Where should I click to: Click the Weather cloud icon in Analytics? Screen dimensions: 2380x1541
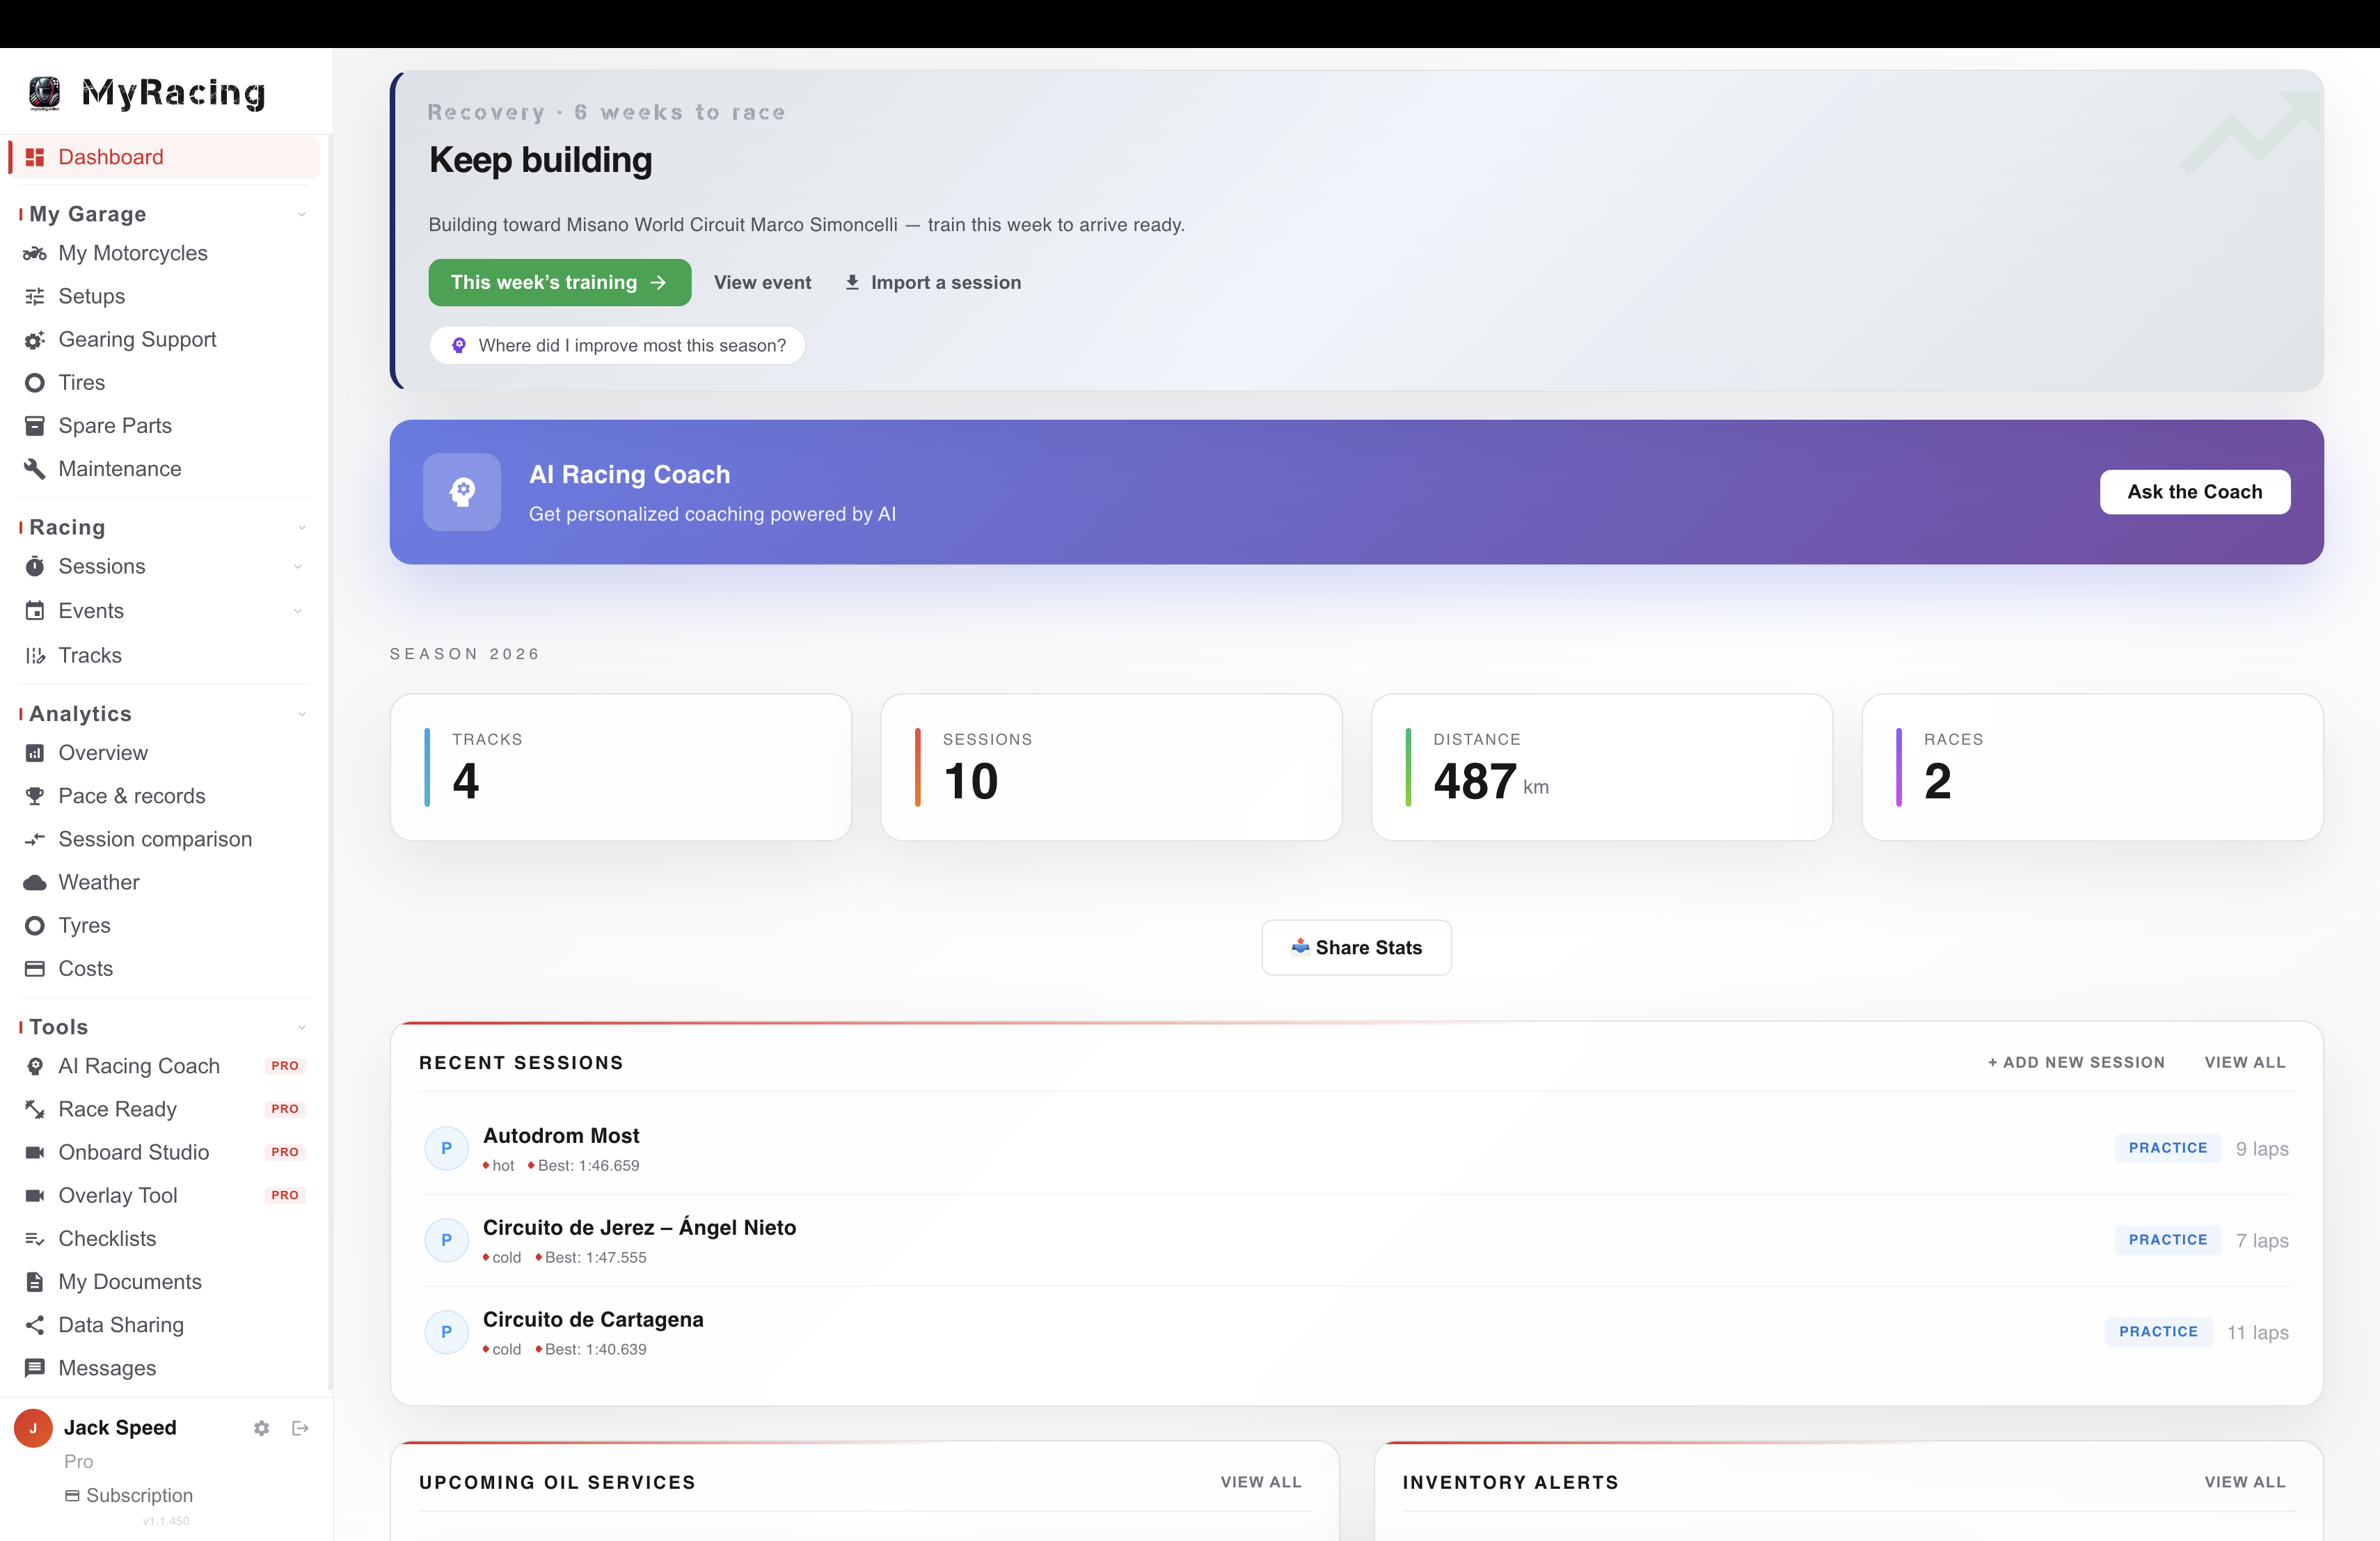(x=35, y=882)
